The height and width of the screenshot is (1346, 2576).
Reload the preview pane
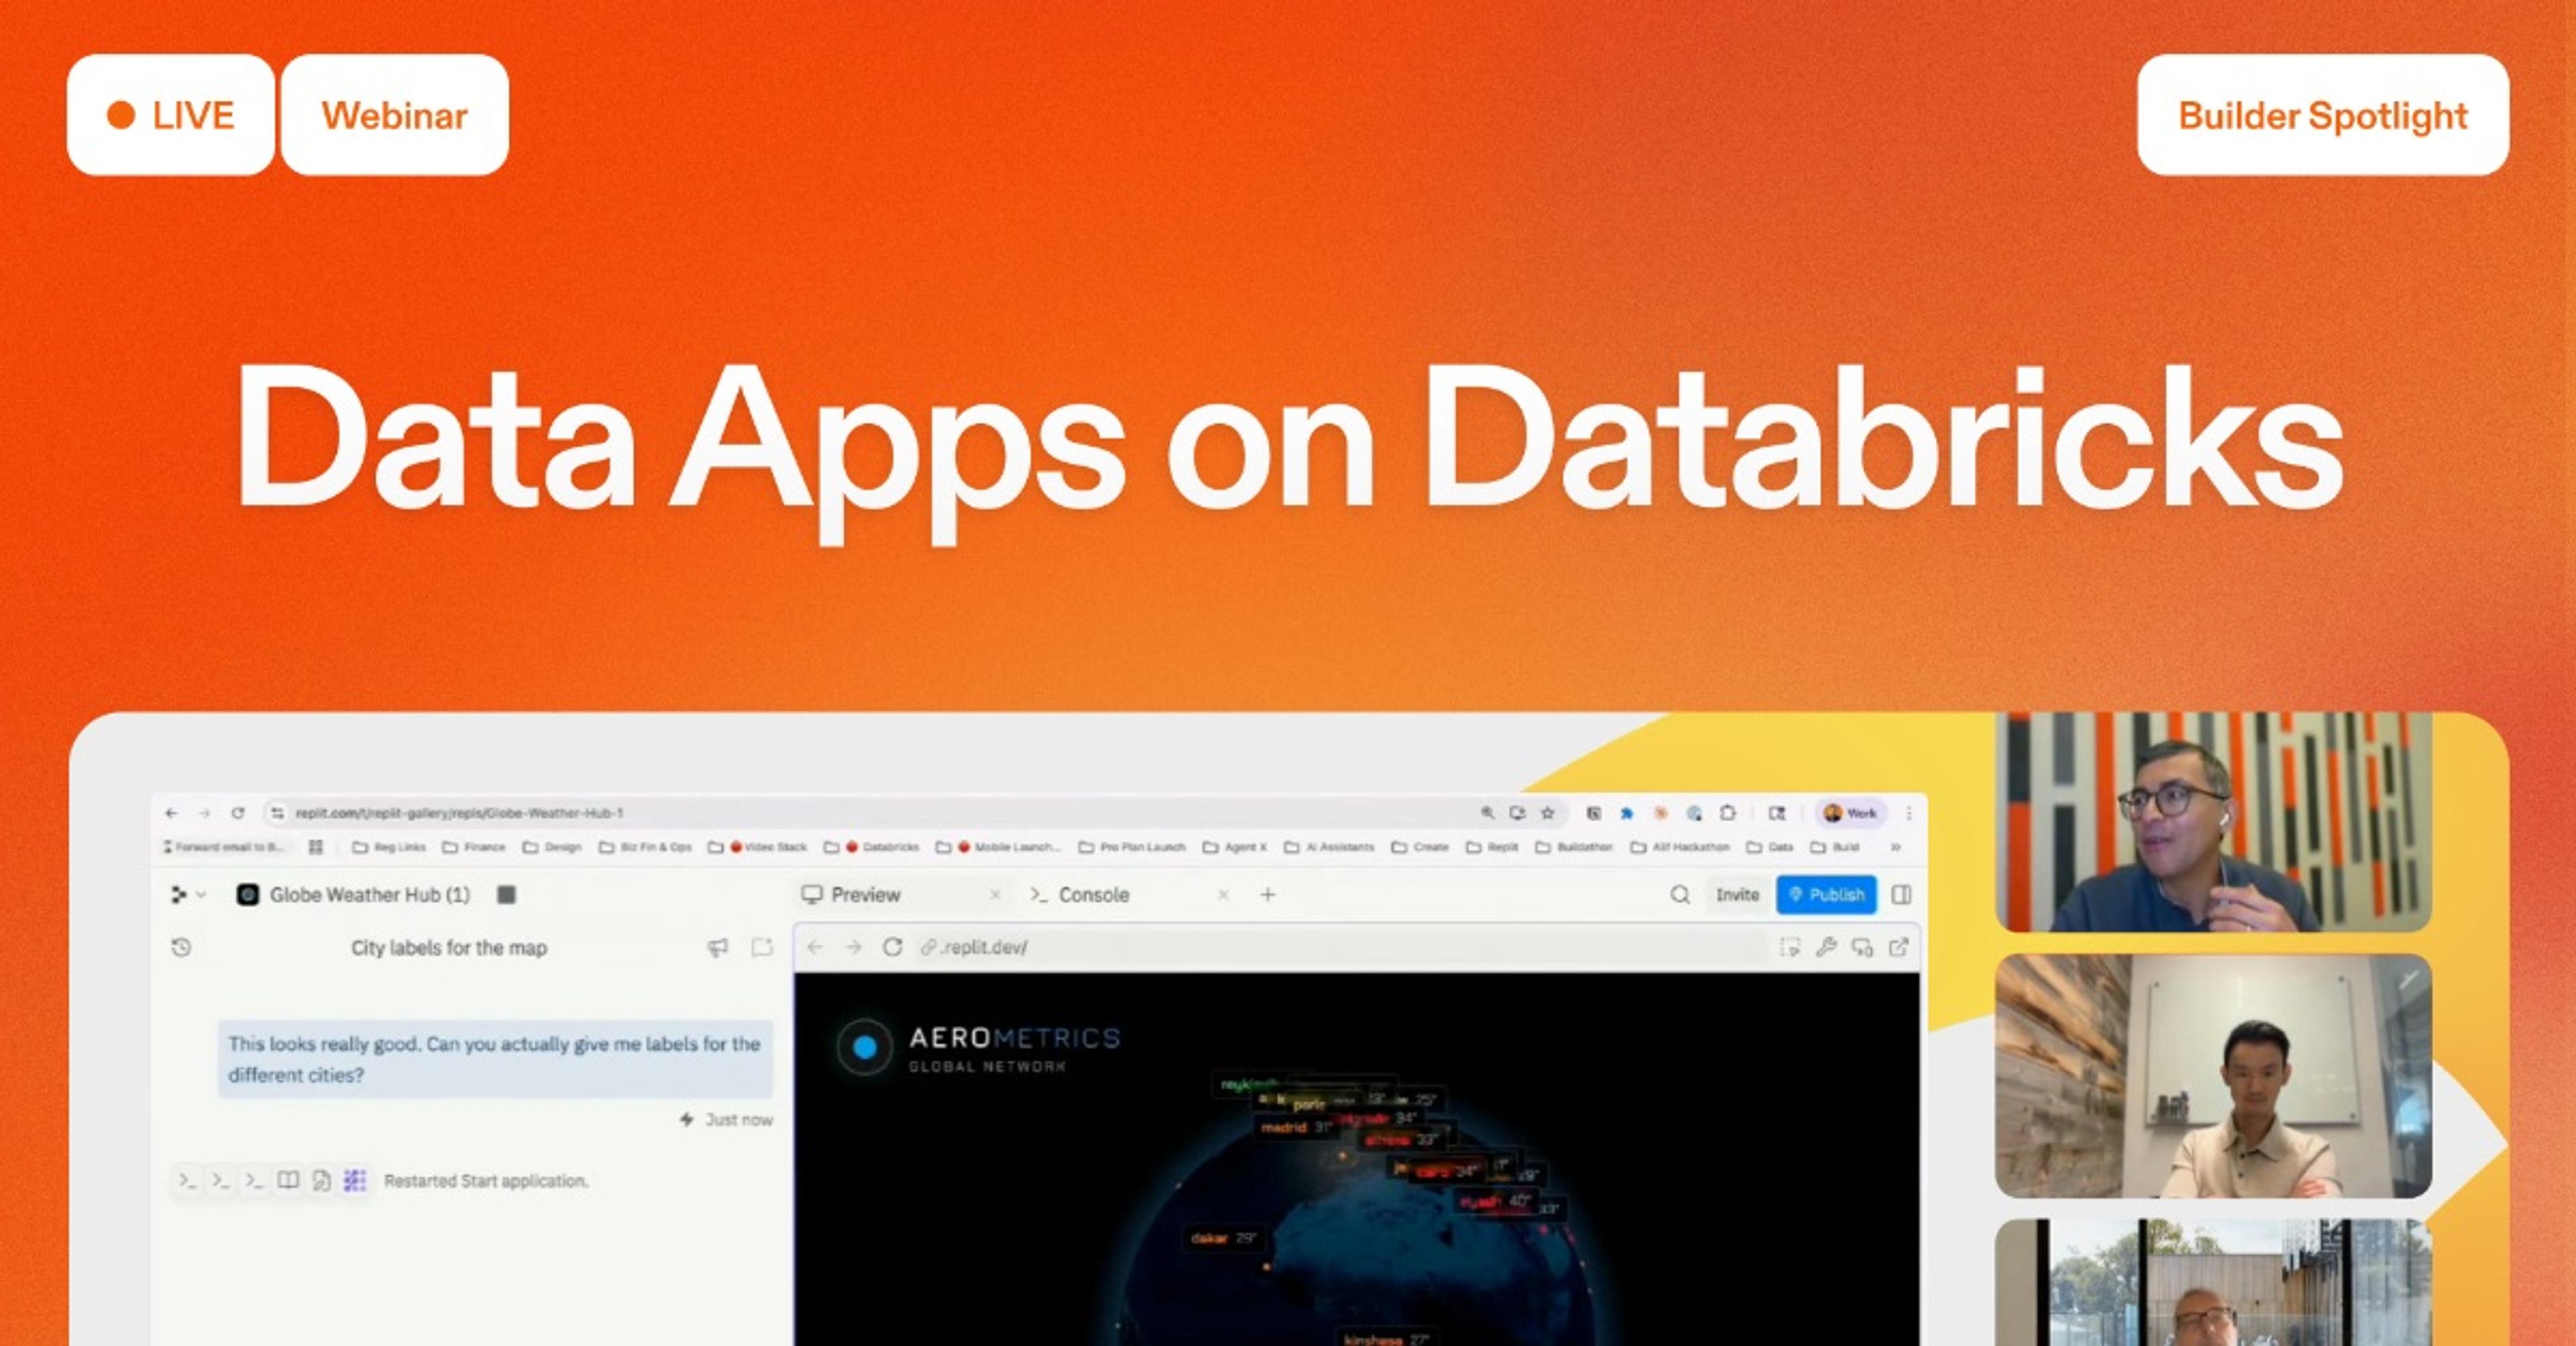click(x=892, y=947)
